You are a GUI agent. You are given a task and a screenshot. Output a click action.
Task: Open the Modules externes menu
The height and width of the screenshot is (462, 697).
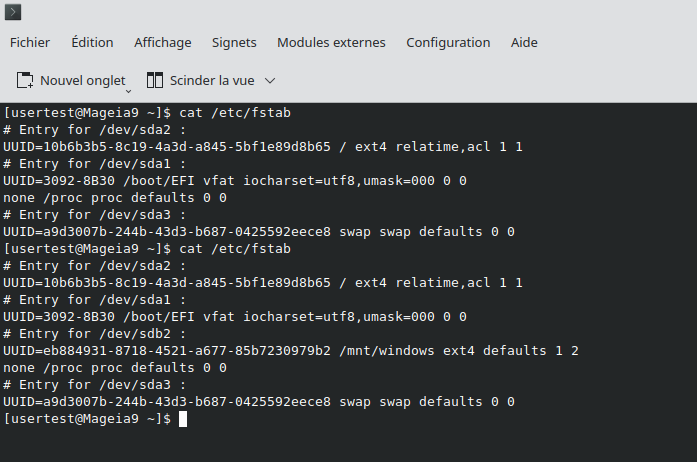[331, 43]
